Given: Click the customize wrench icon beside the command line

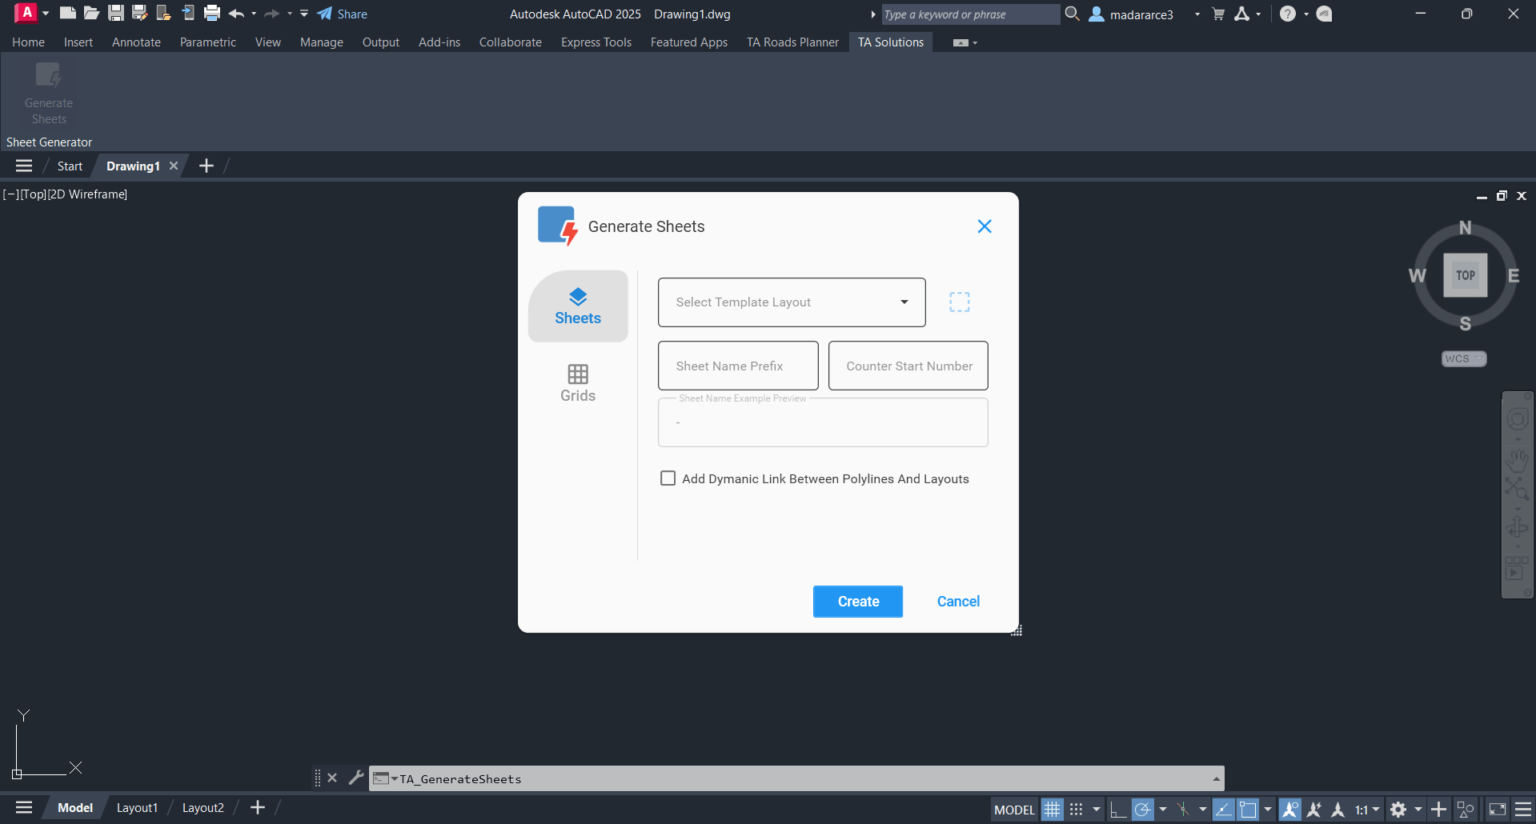Looking at the screenshot, I should tap(356, 778).
